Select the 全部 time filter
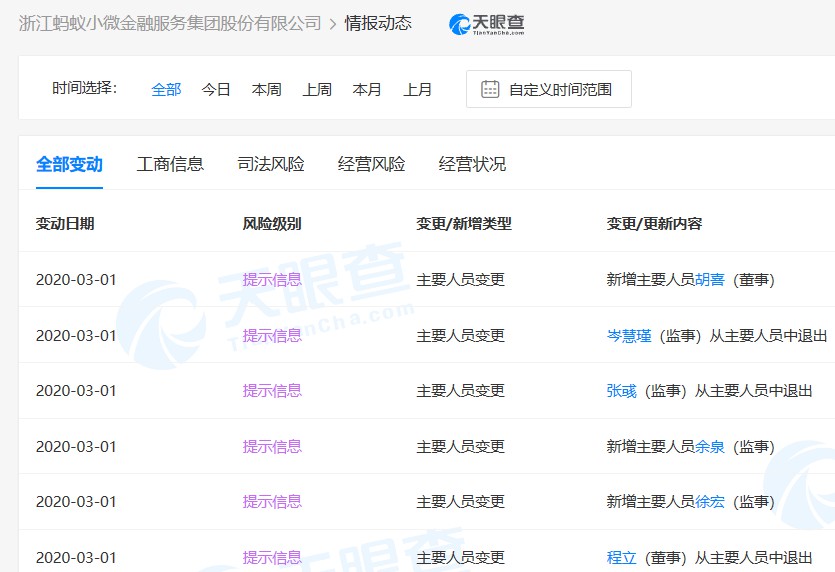This screenshot has height=572, width=835. pos(166,89)
